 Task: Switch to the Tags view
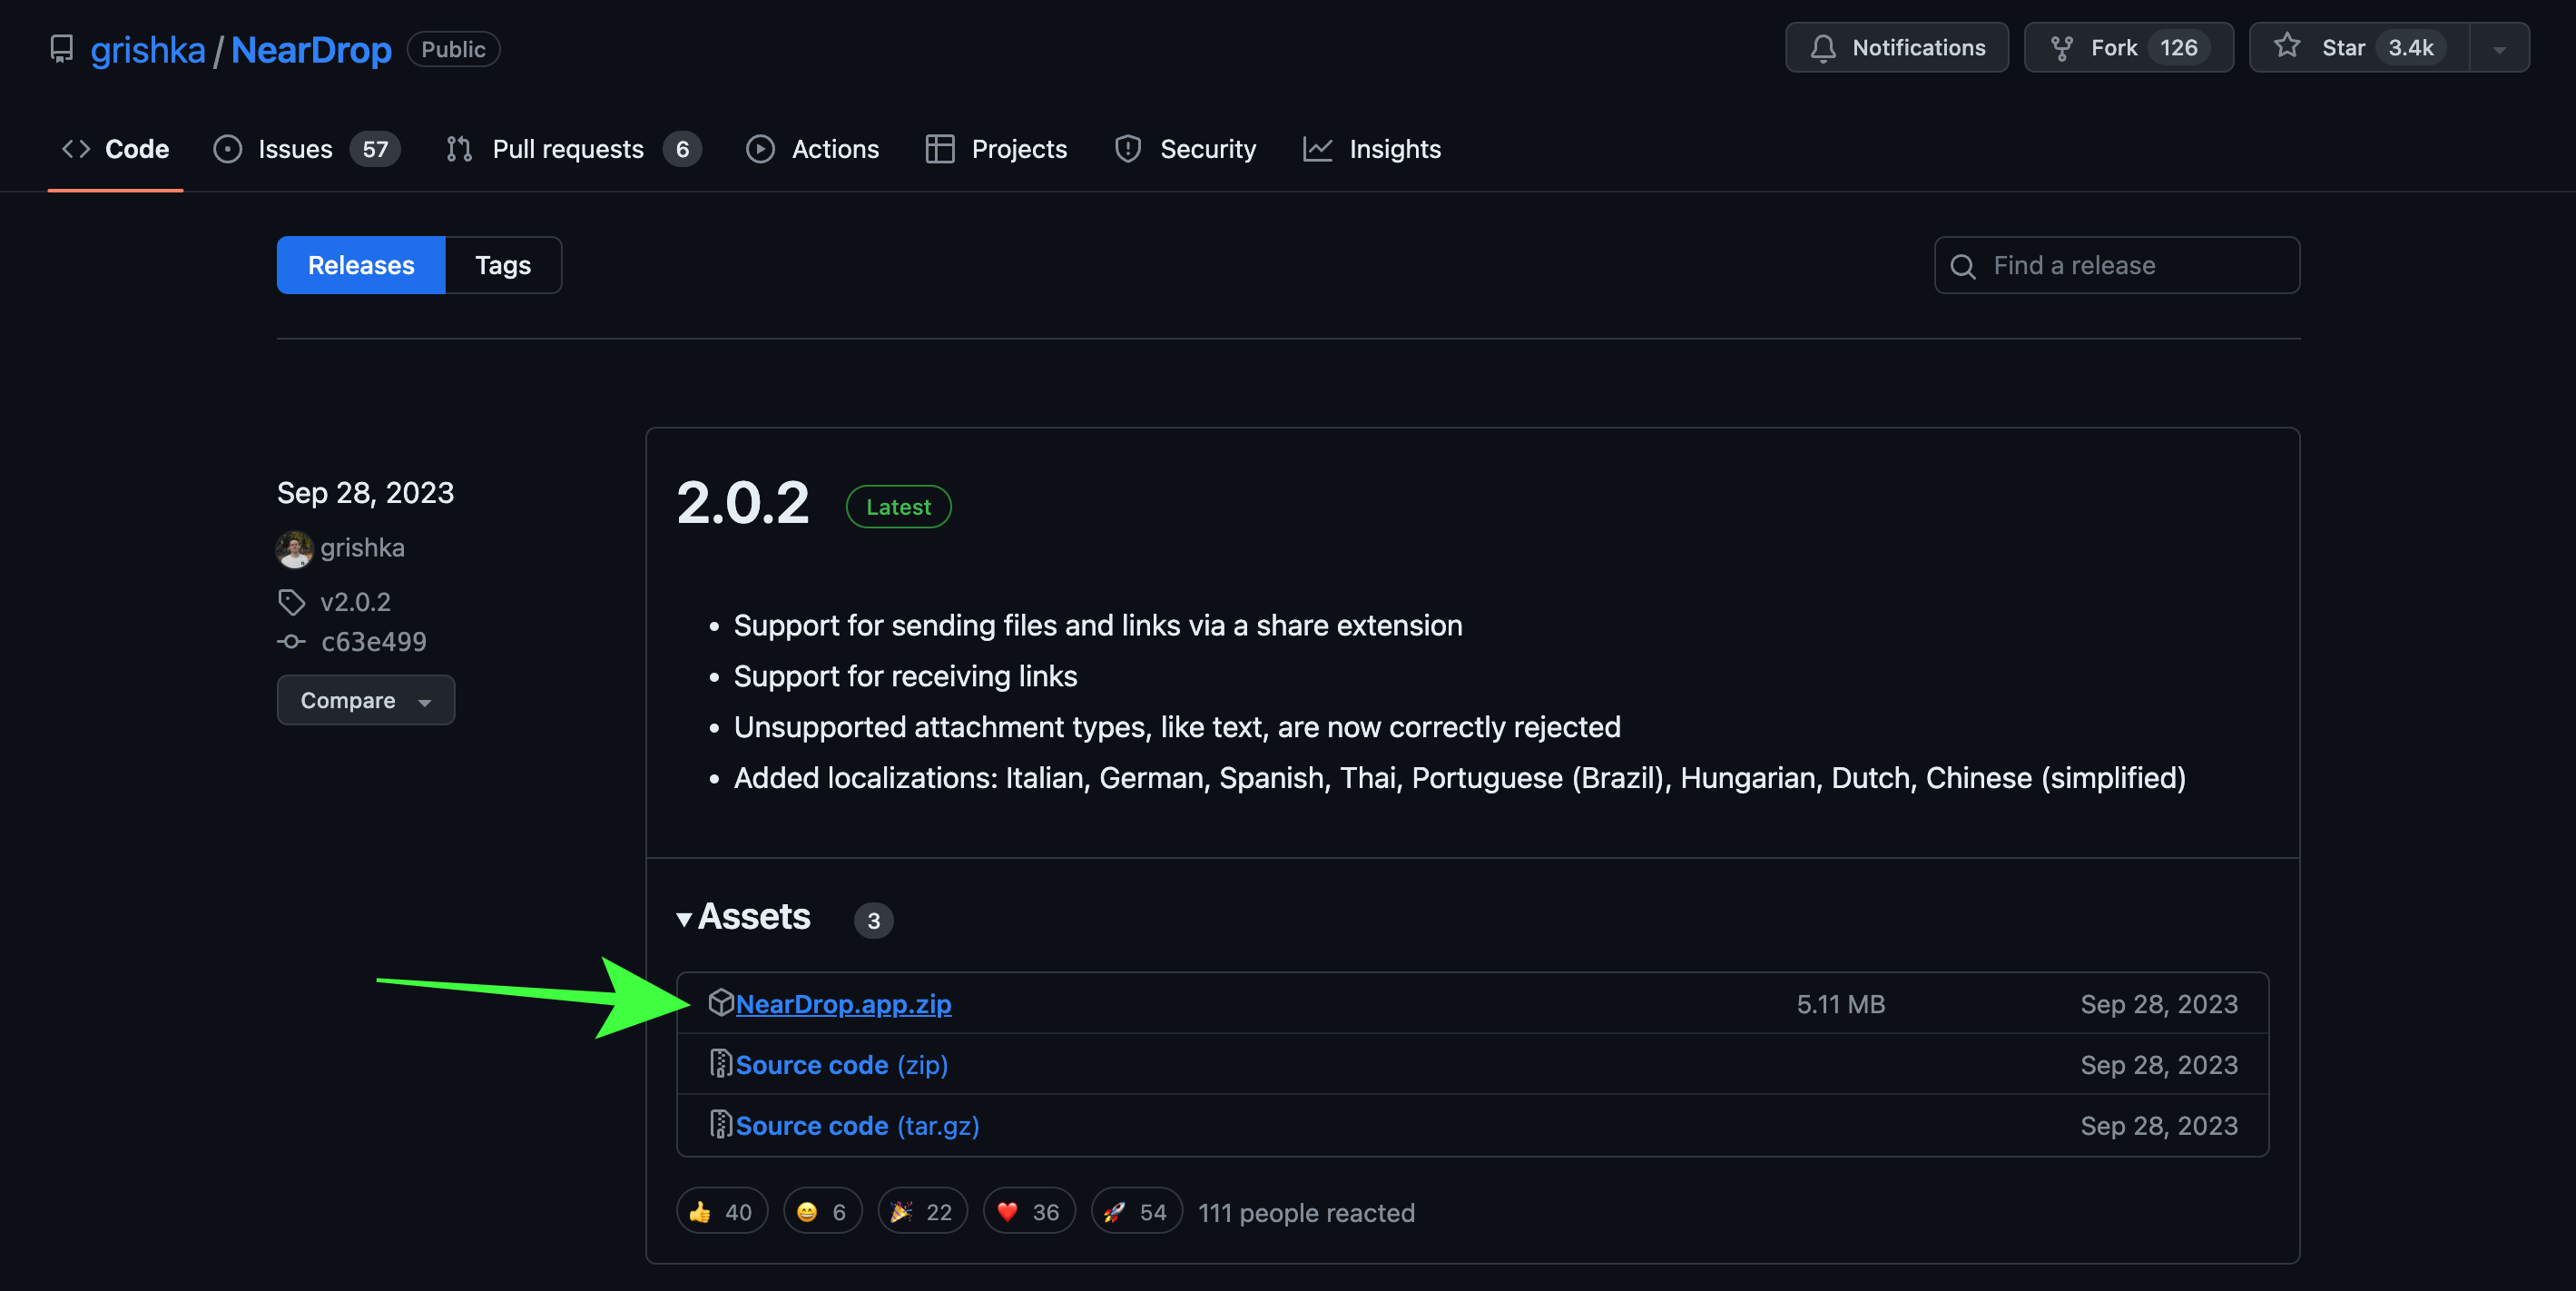click(503, 265)
